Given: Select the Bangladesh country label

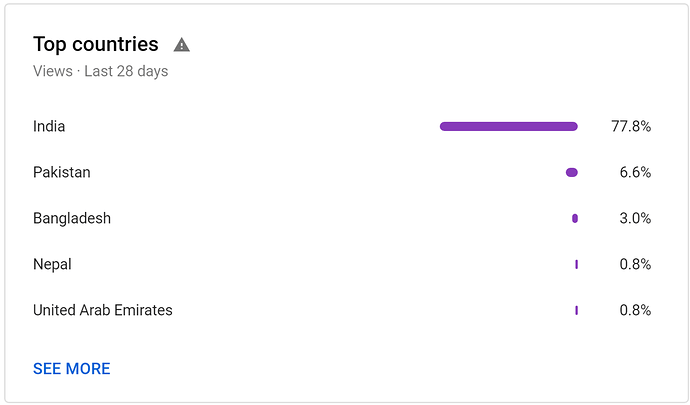Looking at the screenshot, I should pyautogui.click(x=72, y=218).
